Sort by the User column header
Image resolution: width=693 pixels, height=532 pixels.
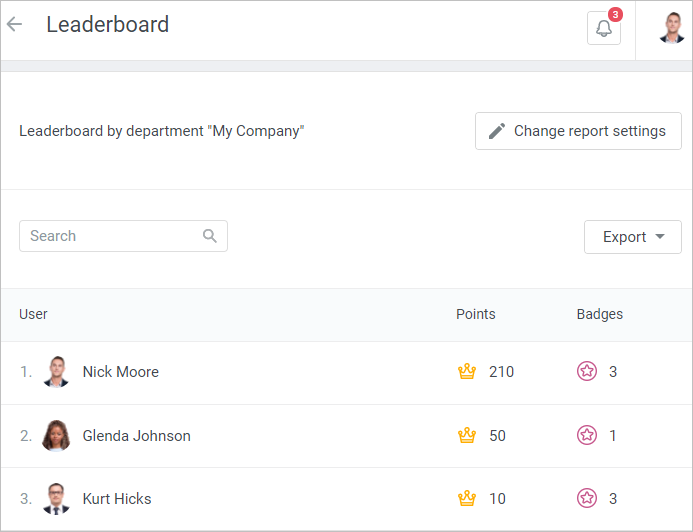33,314
